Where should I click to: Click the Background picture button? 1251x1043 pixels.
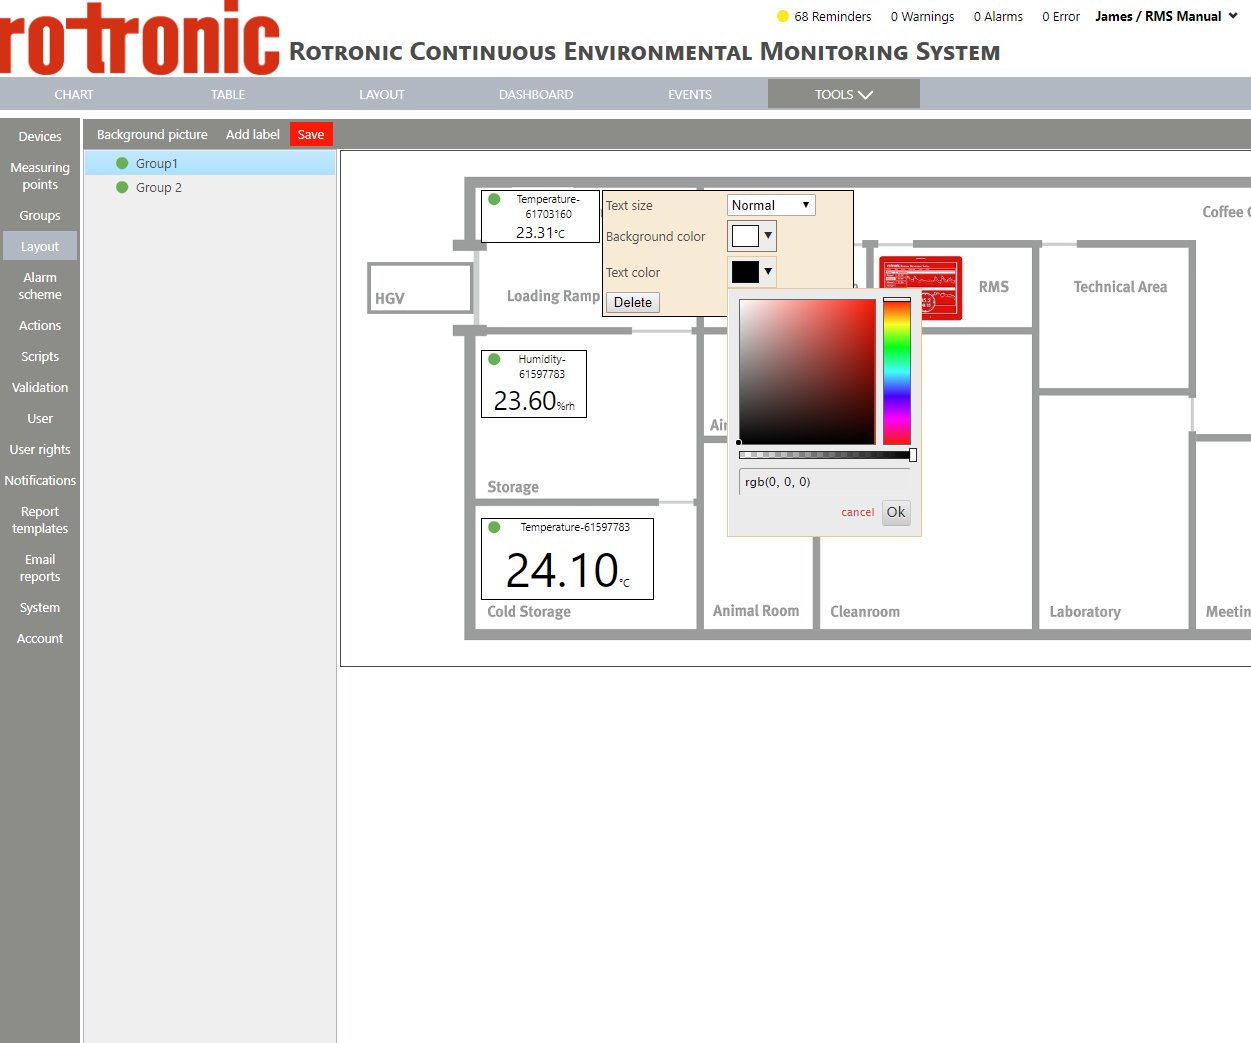click(152, 134)
